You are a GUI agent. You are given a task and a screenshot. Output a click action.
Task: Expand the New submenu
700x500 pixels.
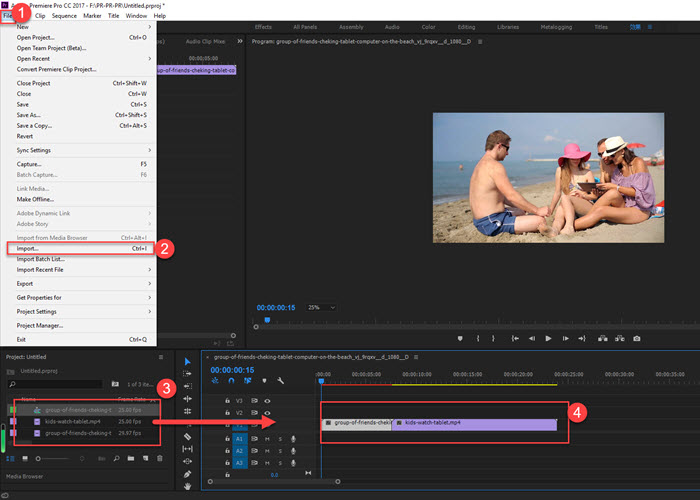click(x=80, y=27)
